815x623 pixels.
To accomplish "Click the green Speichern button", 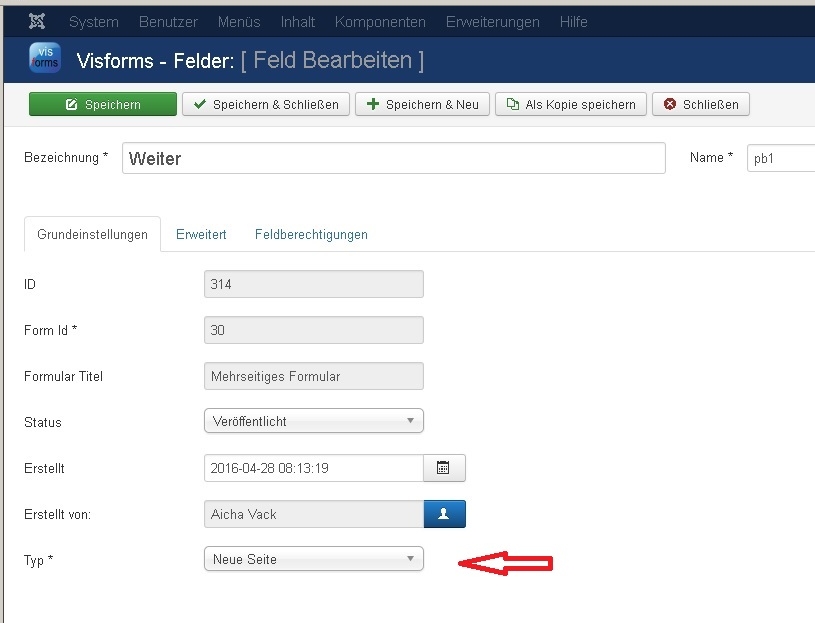I will pos(103,104).
